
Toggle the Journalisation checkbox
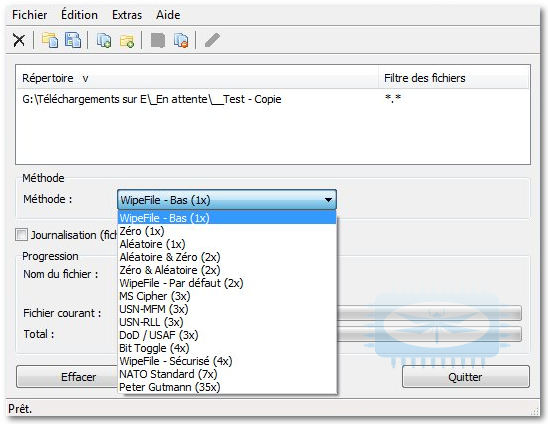click(x=21, y=235)
